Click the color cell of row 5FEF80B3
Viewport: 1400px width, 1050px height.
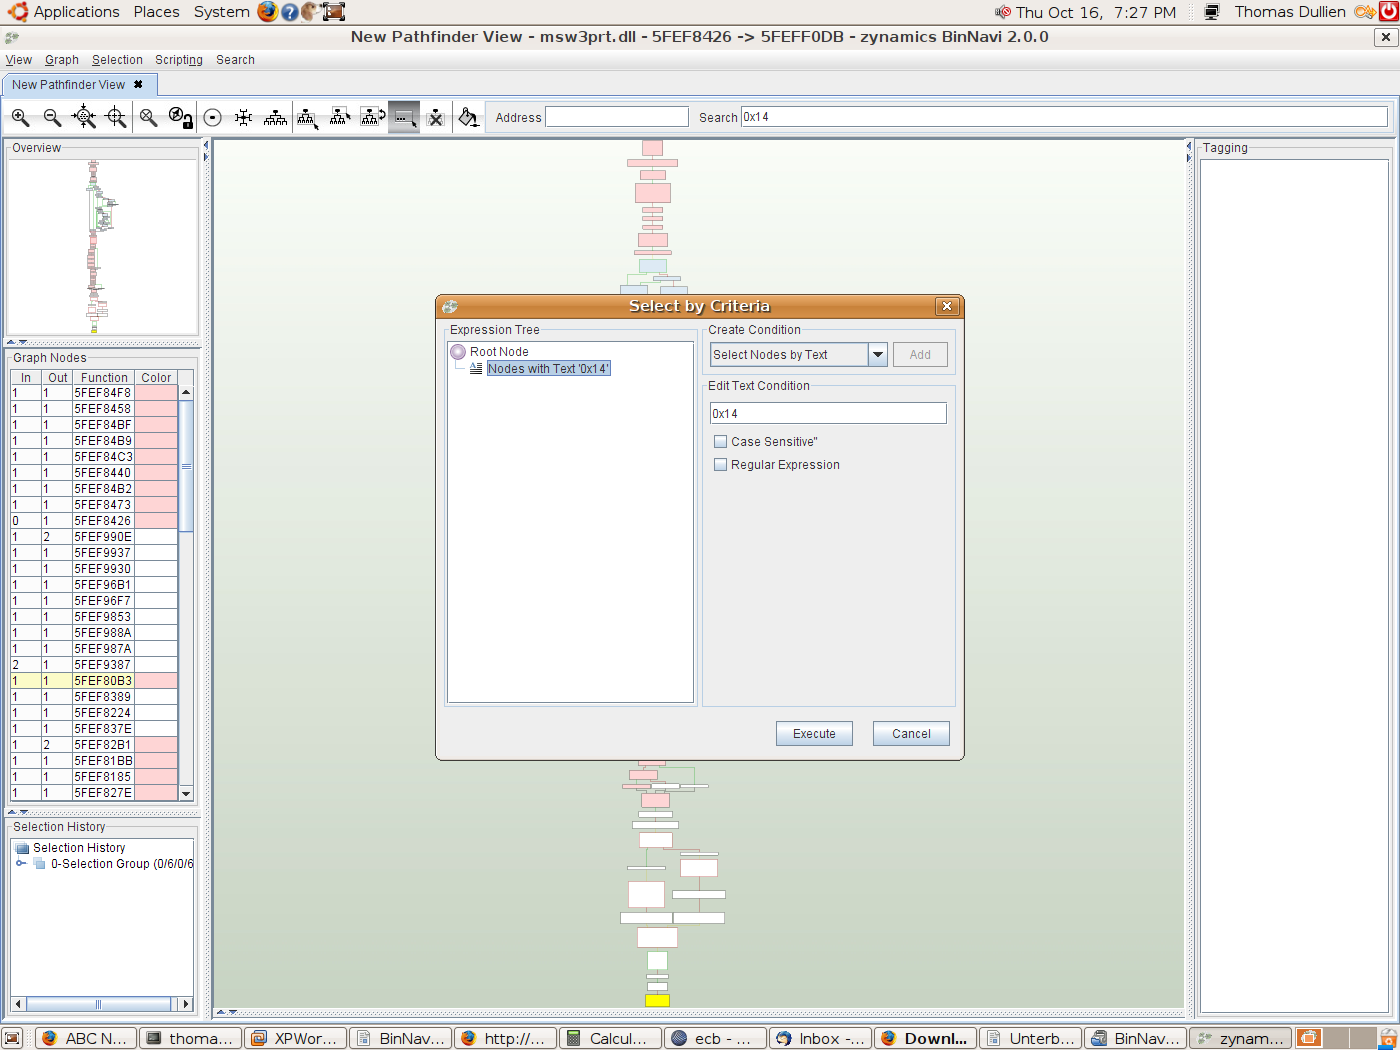click(156, 681)
